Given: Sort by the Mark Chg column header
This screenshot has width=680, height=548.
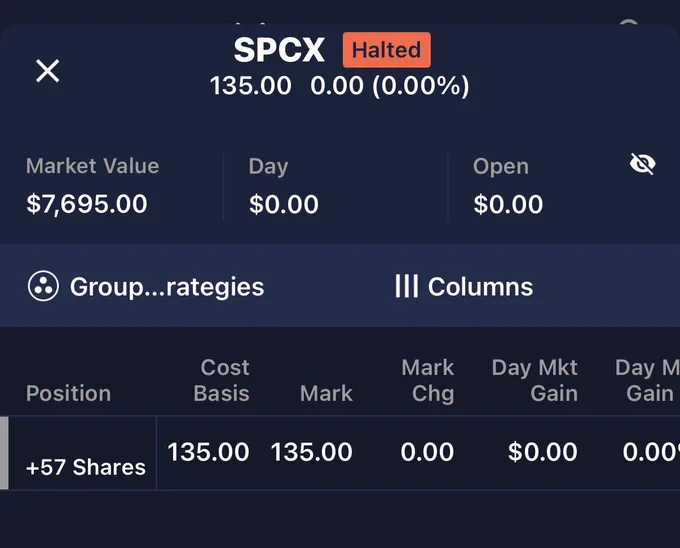Looking at the screenshot, I should tap(428, 380).
